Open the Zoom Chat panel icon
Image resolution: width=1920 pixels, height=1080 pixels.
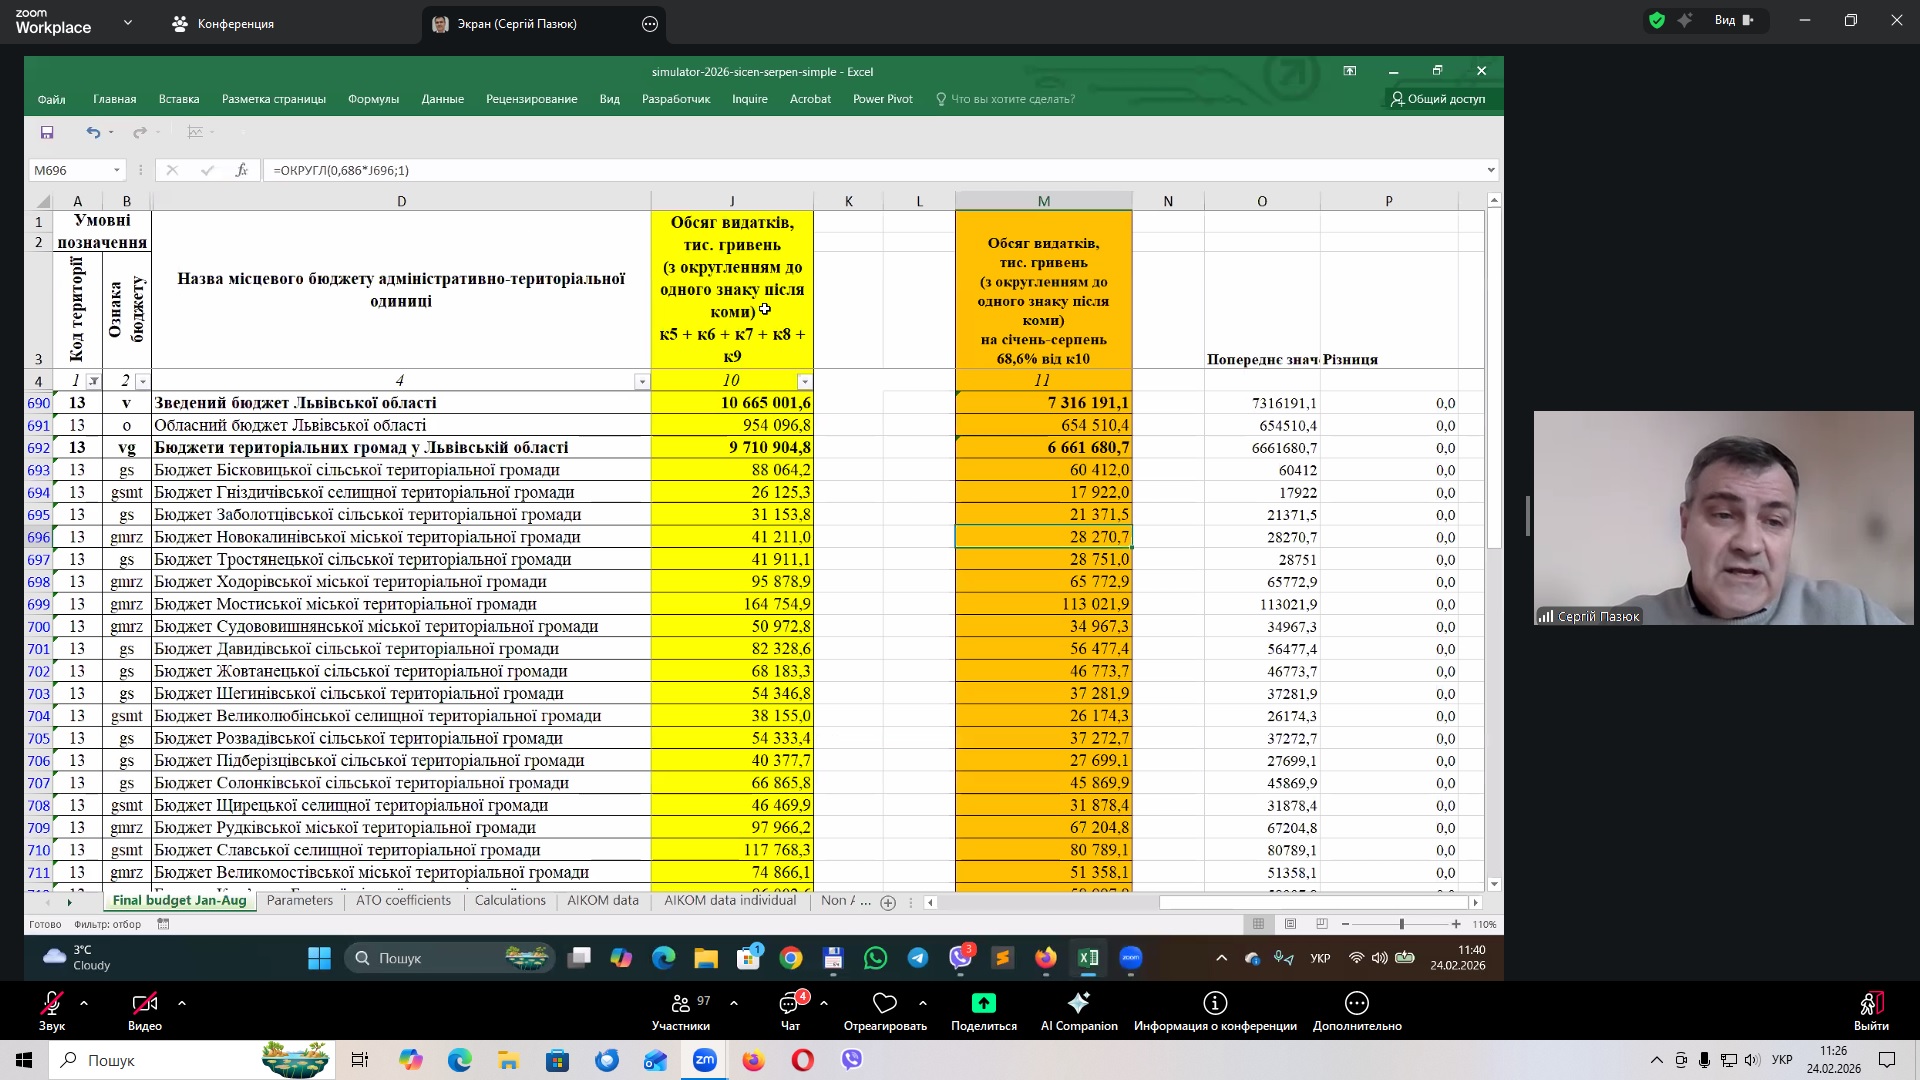(x=789, y=1004)
